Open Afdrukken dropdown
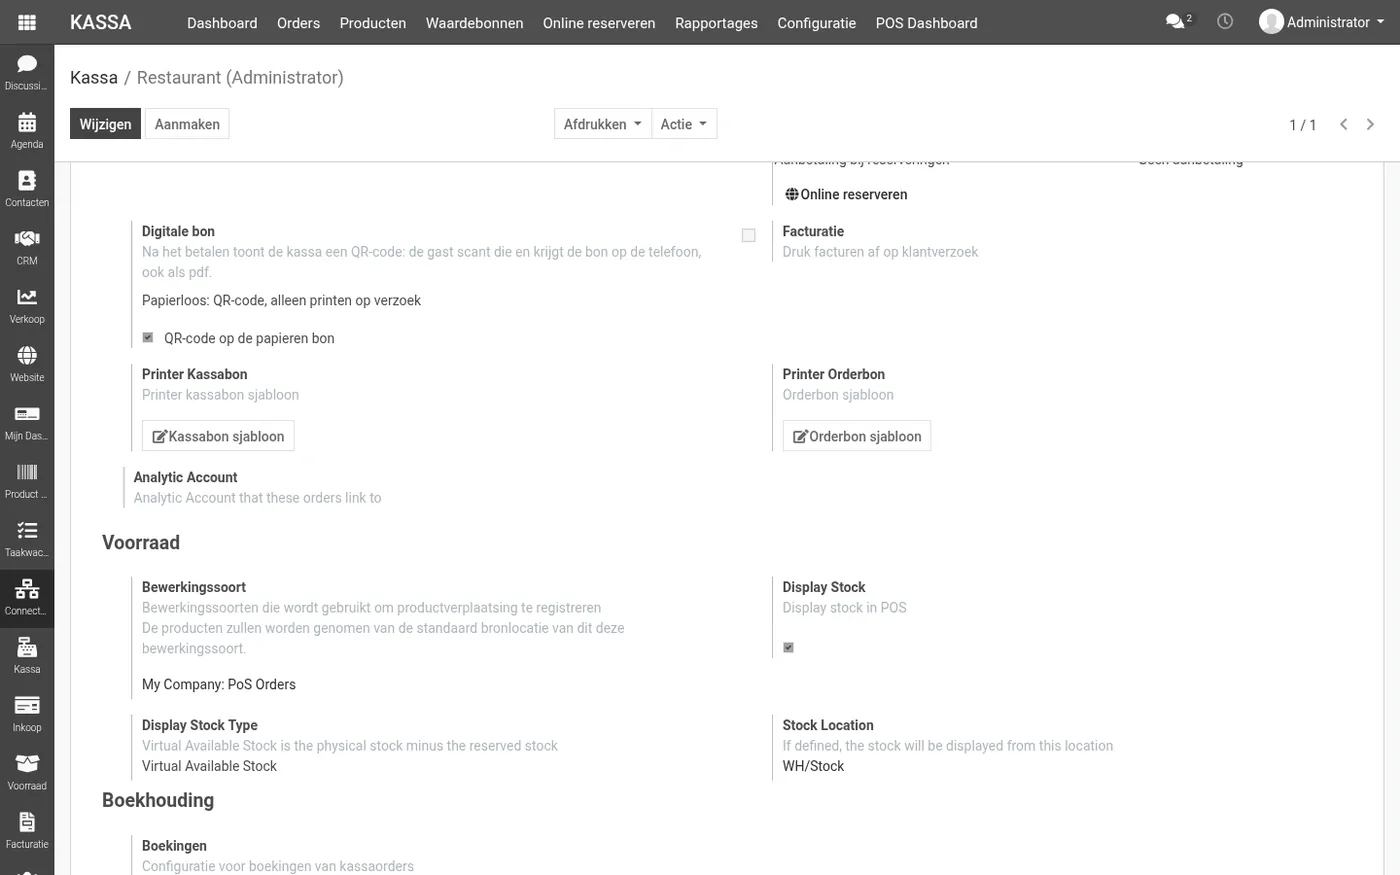Viewport: 1400px width, 875px height. coord(603,124)
